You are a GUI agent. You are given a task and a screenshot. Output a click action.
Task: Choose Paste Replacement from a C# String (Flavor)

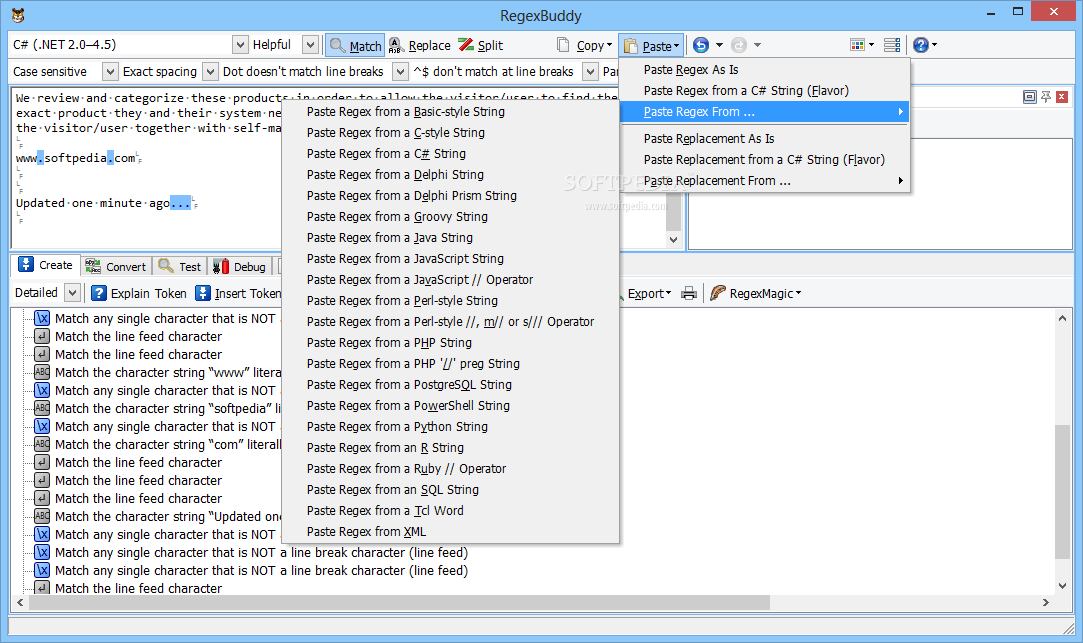coord(765,160)
